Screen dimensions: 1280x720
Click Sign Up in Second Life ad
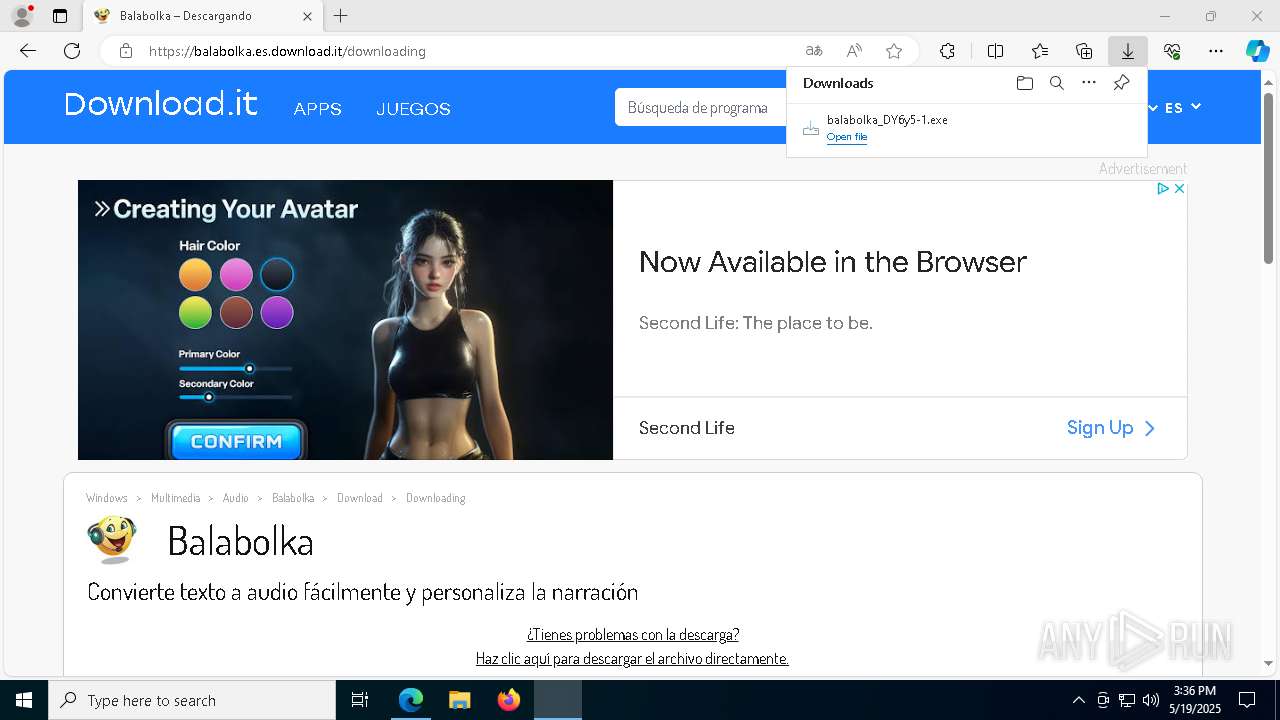point(1110,428)
